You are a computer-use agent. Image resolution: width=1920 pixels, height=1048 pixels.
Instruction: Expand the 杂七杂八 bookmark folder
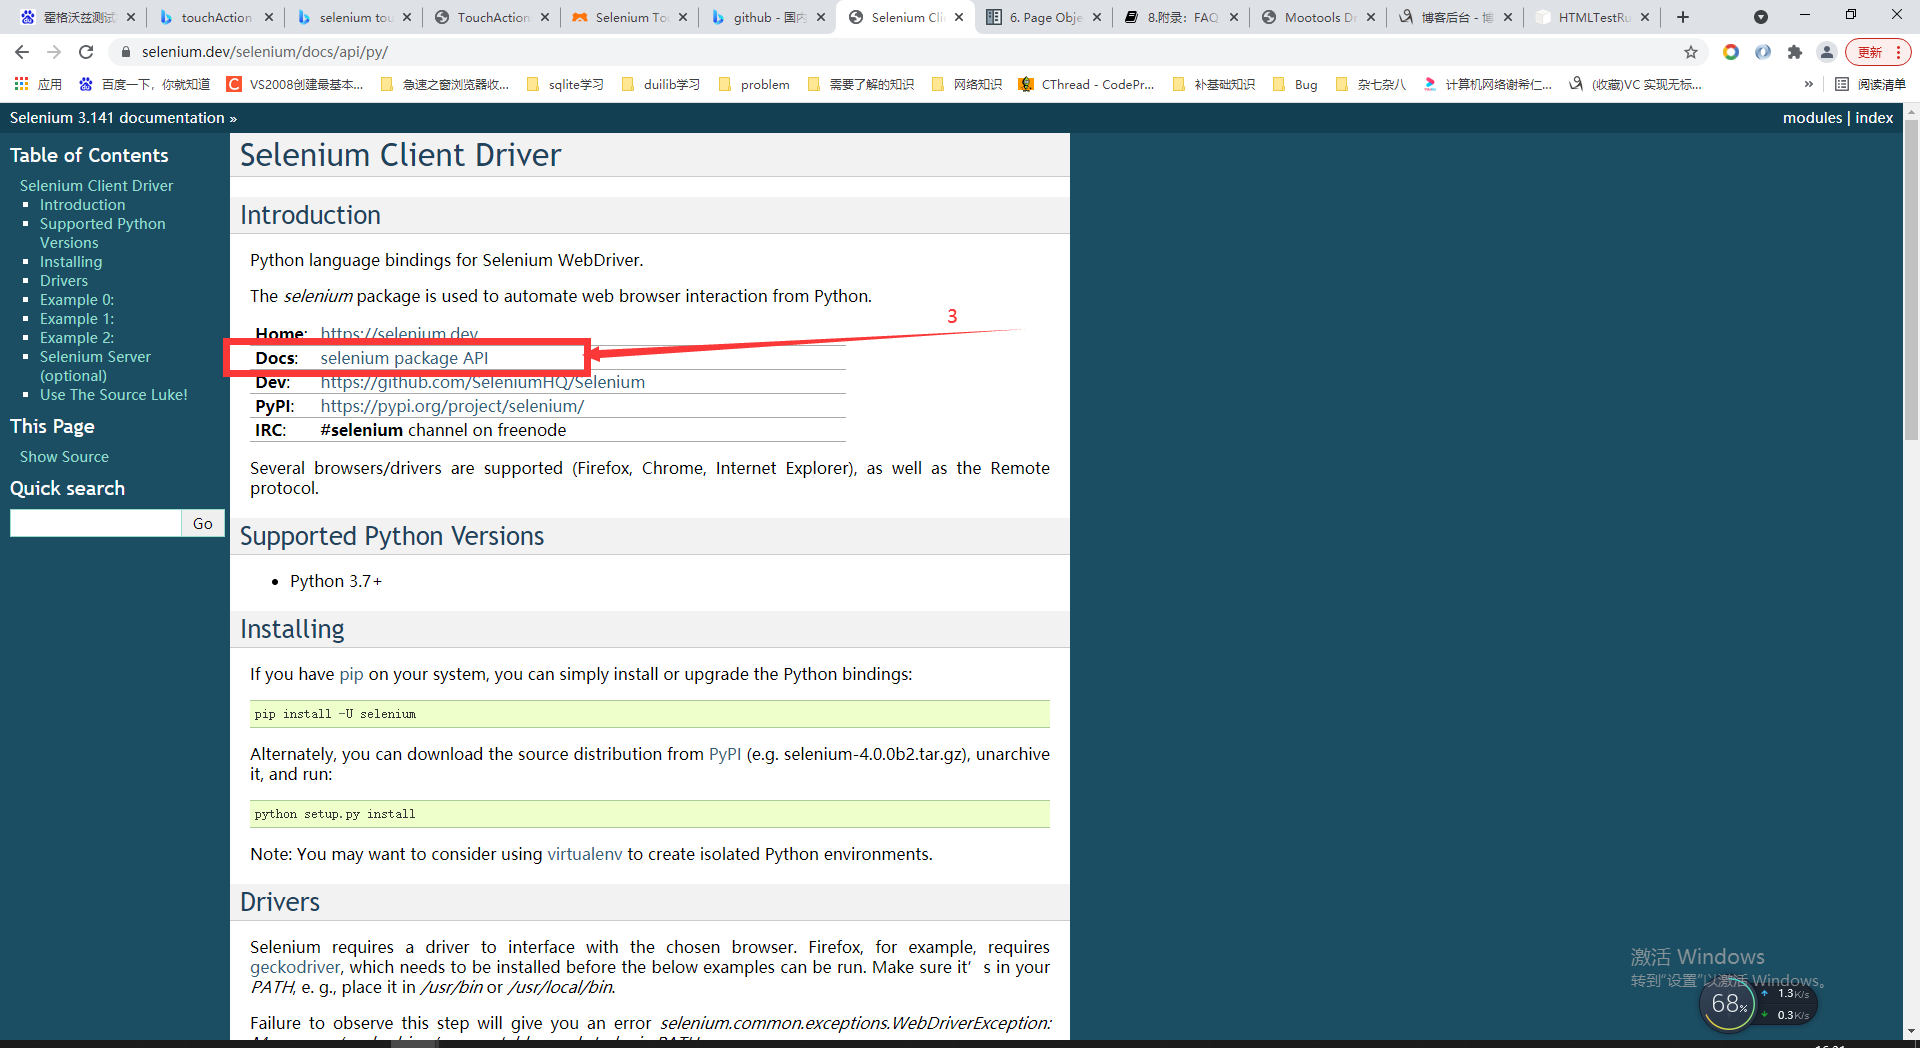[1370, 84]
